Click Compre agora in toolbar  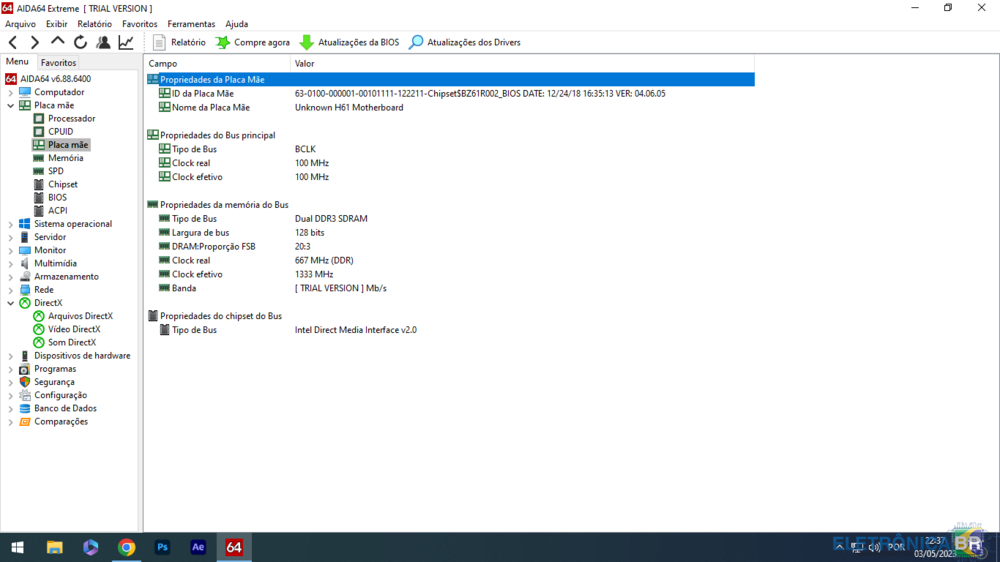point(252,42)
